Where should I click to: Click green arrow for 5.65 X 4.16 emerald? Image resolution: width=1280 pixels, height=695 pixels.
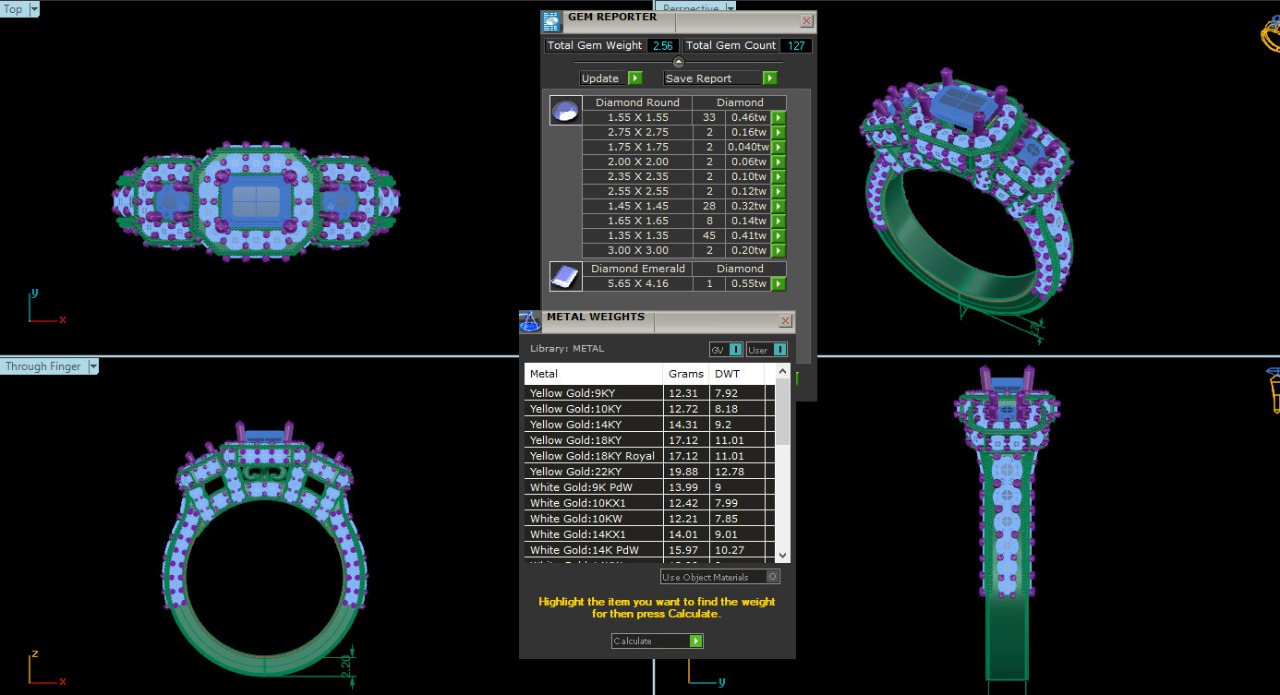(x=778, y=284)
